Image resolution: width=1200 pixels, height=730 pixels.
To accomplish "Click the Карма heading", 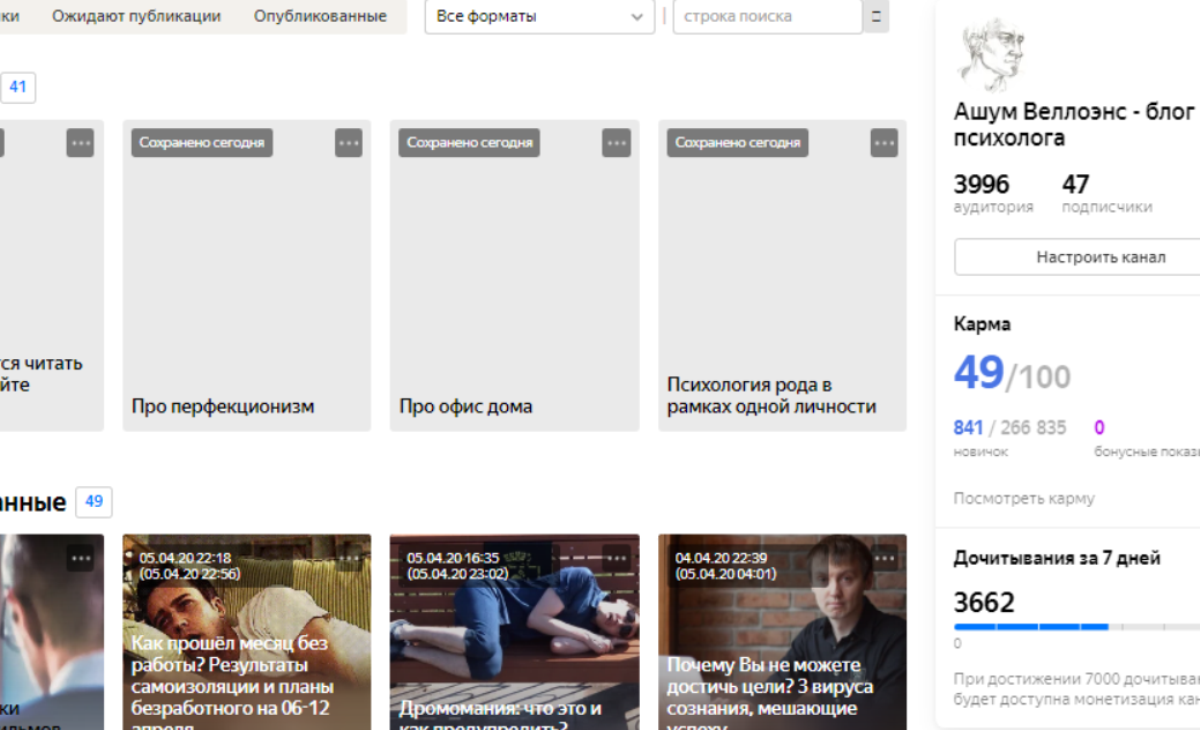I will point(982,324).
